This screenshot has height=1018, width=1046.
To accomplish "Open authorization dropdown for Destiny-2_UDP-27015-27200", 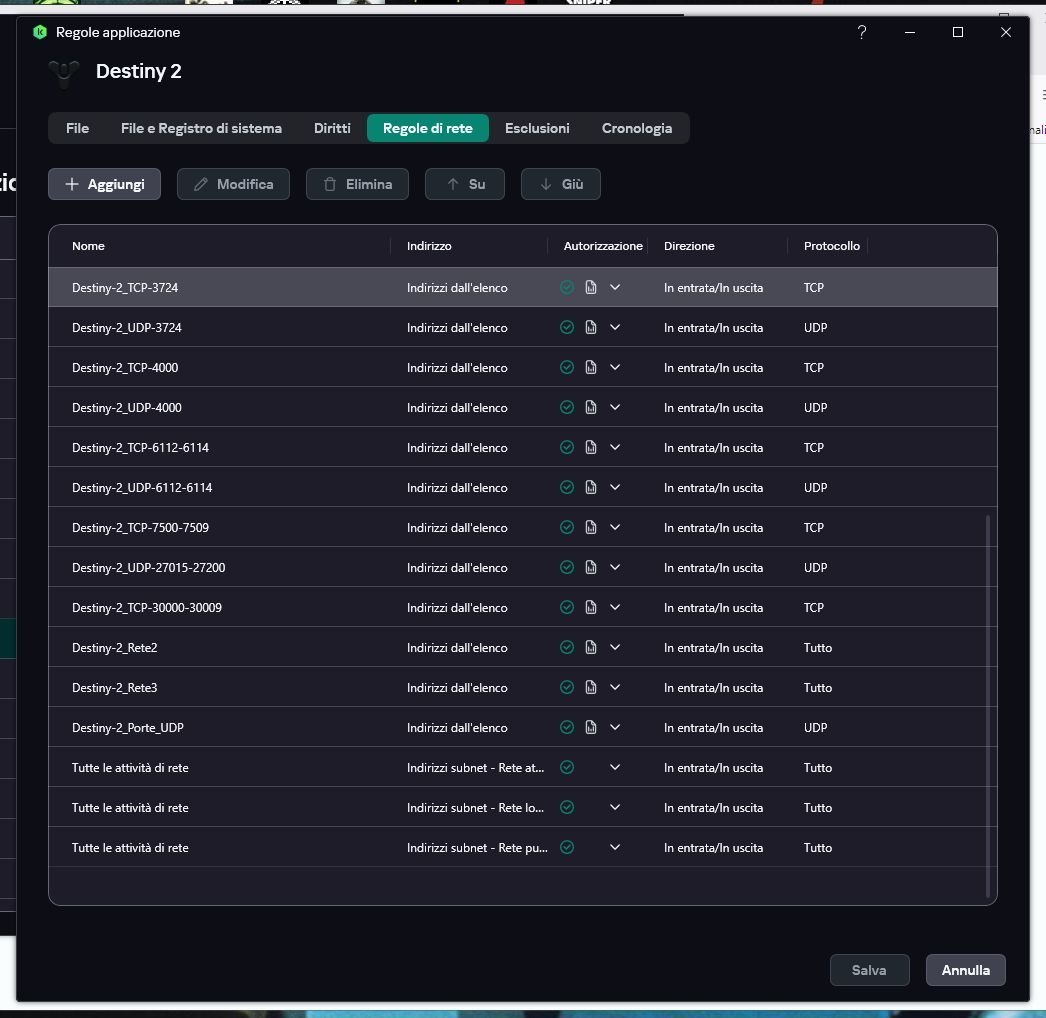I will pyautogui.click(x=615, y=567).
